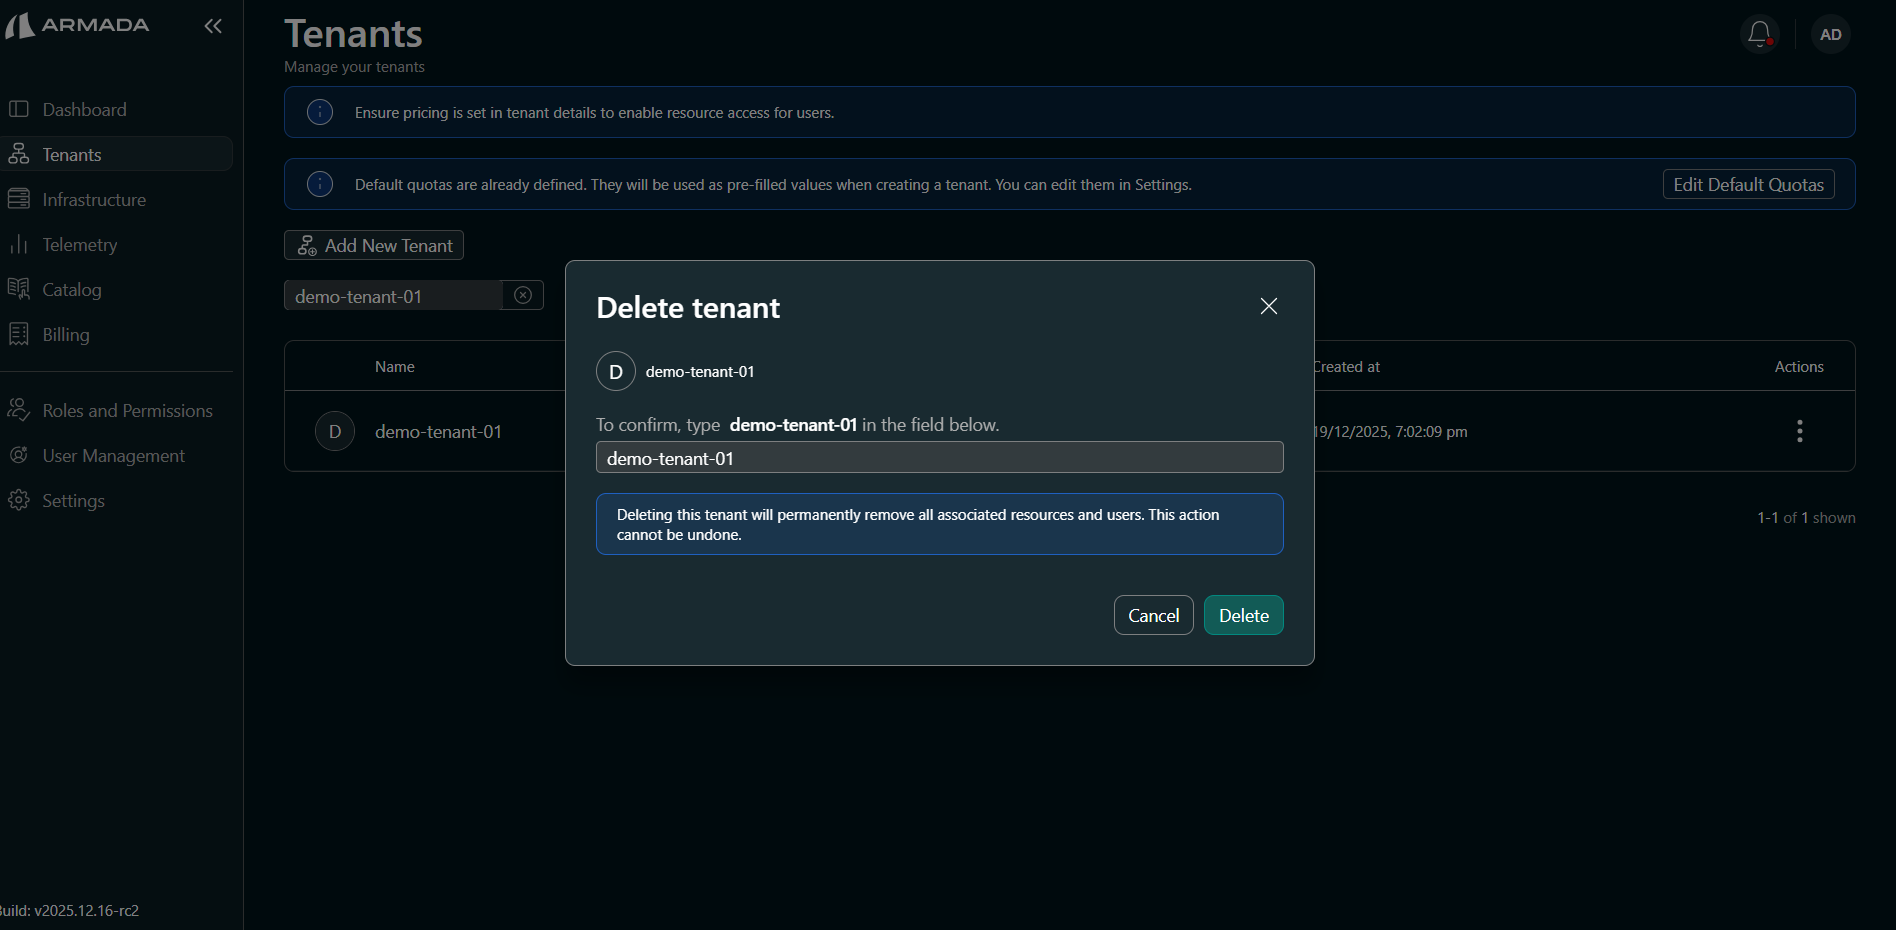The width and height of the screenshot is (1896, 930).
Task: Open the actions menu for demo-tenant-01
Action: 1798,431
